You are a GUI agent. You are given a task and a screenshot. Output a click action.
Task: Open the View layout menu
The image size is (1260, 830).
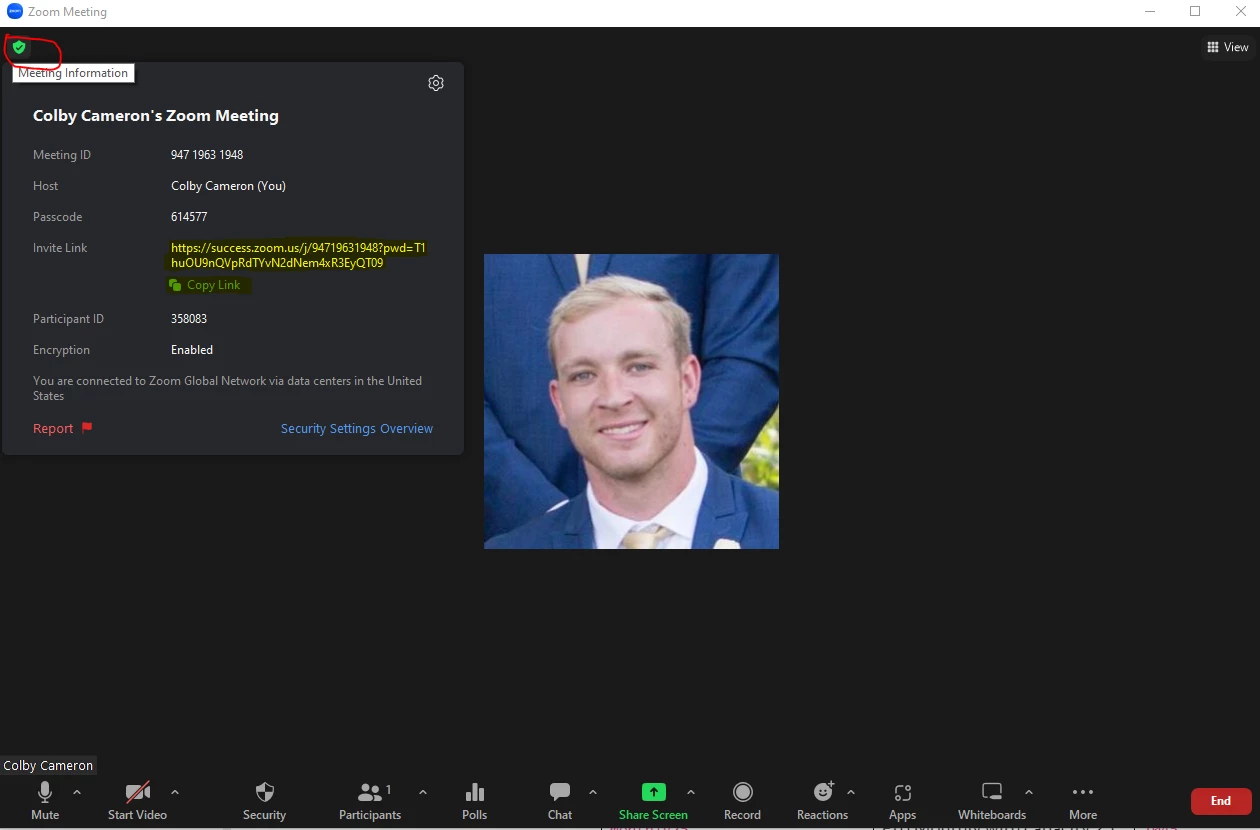coord(1227,47)
